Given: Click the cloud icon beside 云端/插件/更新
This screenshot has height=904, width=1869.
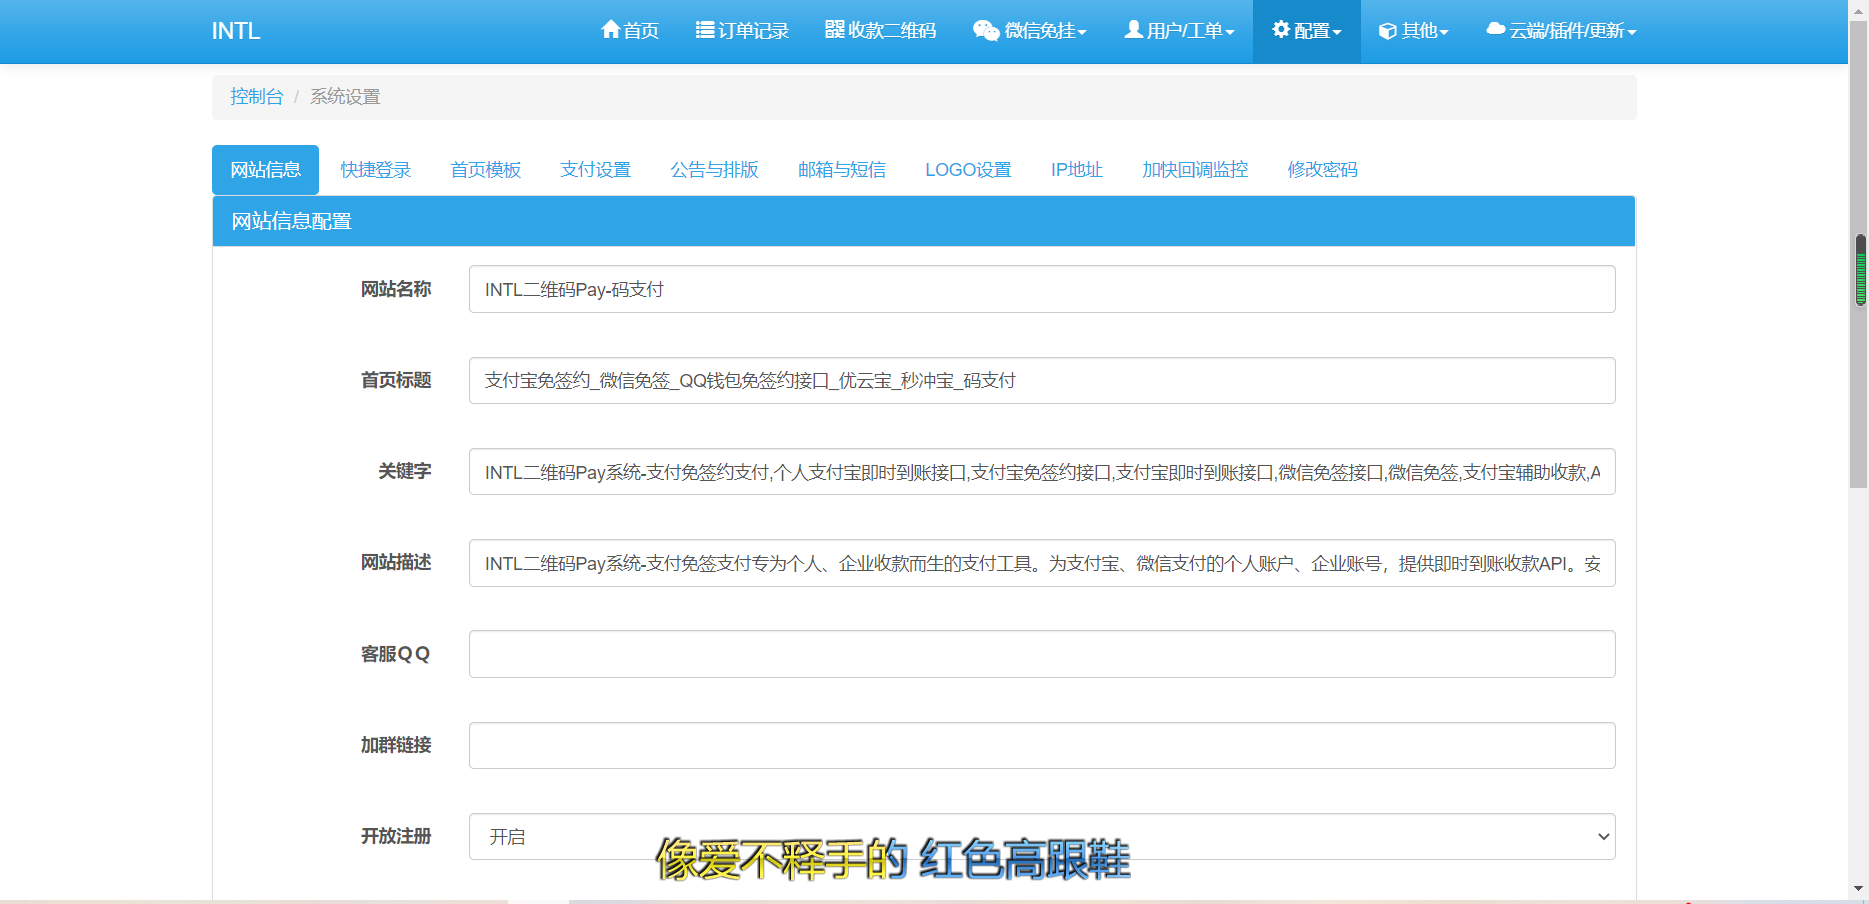Looking at the screenshot, I should tap(1496, 30).
